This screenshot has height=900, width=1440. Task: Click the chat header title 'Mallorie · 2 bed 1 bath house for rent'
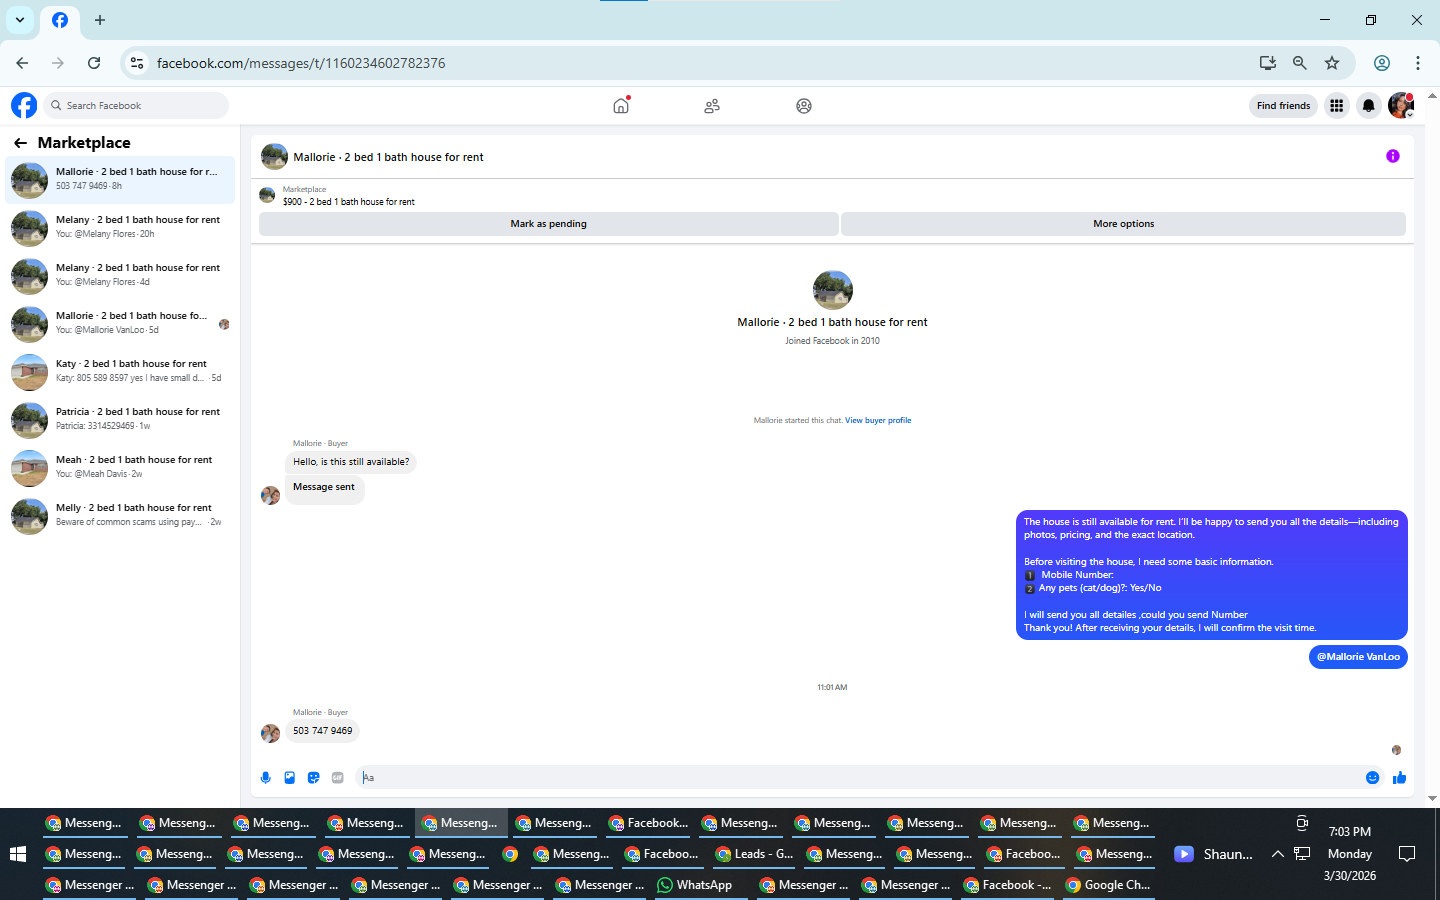(388, 157)
